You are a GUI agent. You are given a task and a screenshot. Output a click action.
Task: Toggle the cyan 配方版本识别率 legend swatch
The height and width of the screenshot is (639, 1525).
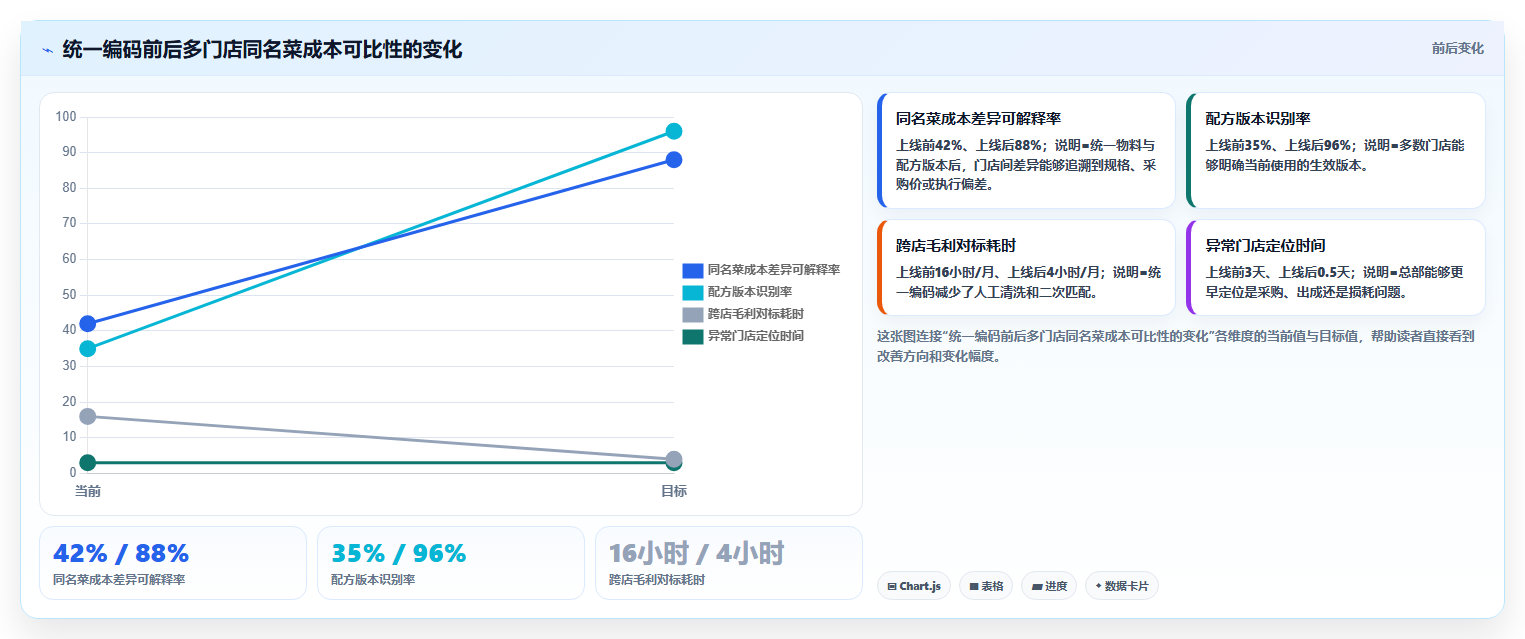point(693,292)
